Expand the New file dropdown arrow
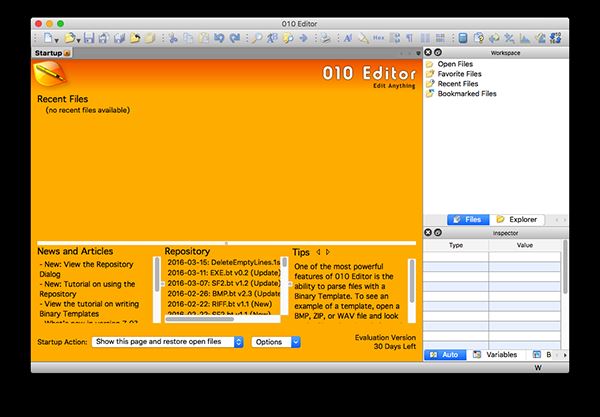The image size is (600, 417). (56, 40)
